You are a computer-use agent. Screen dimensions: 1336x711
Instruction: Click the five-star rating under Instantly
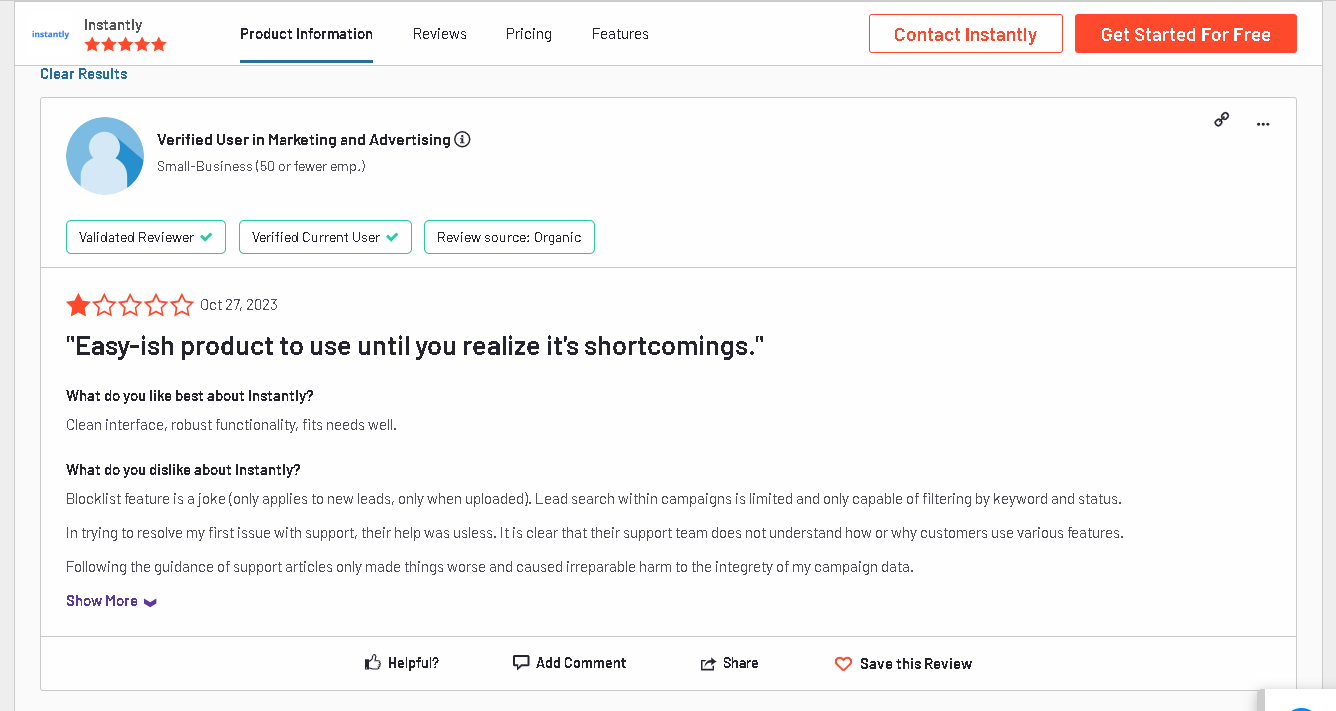[x=125, y=44]
